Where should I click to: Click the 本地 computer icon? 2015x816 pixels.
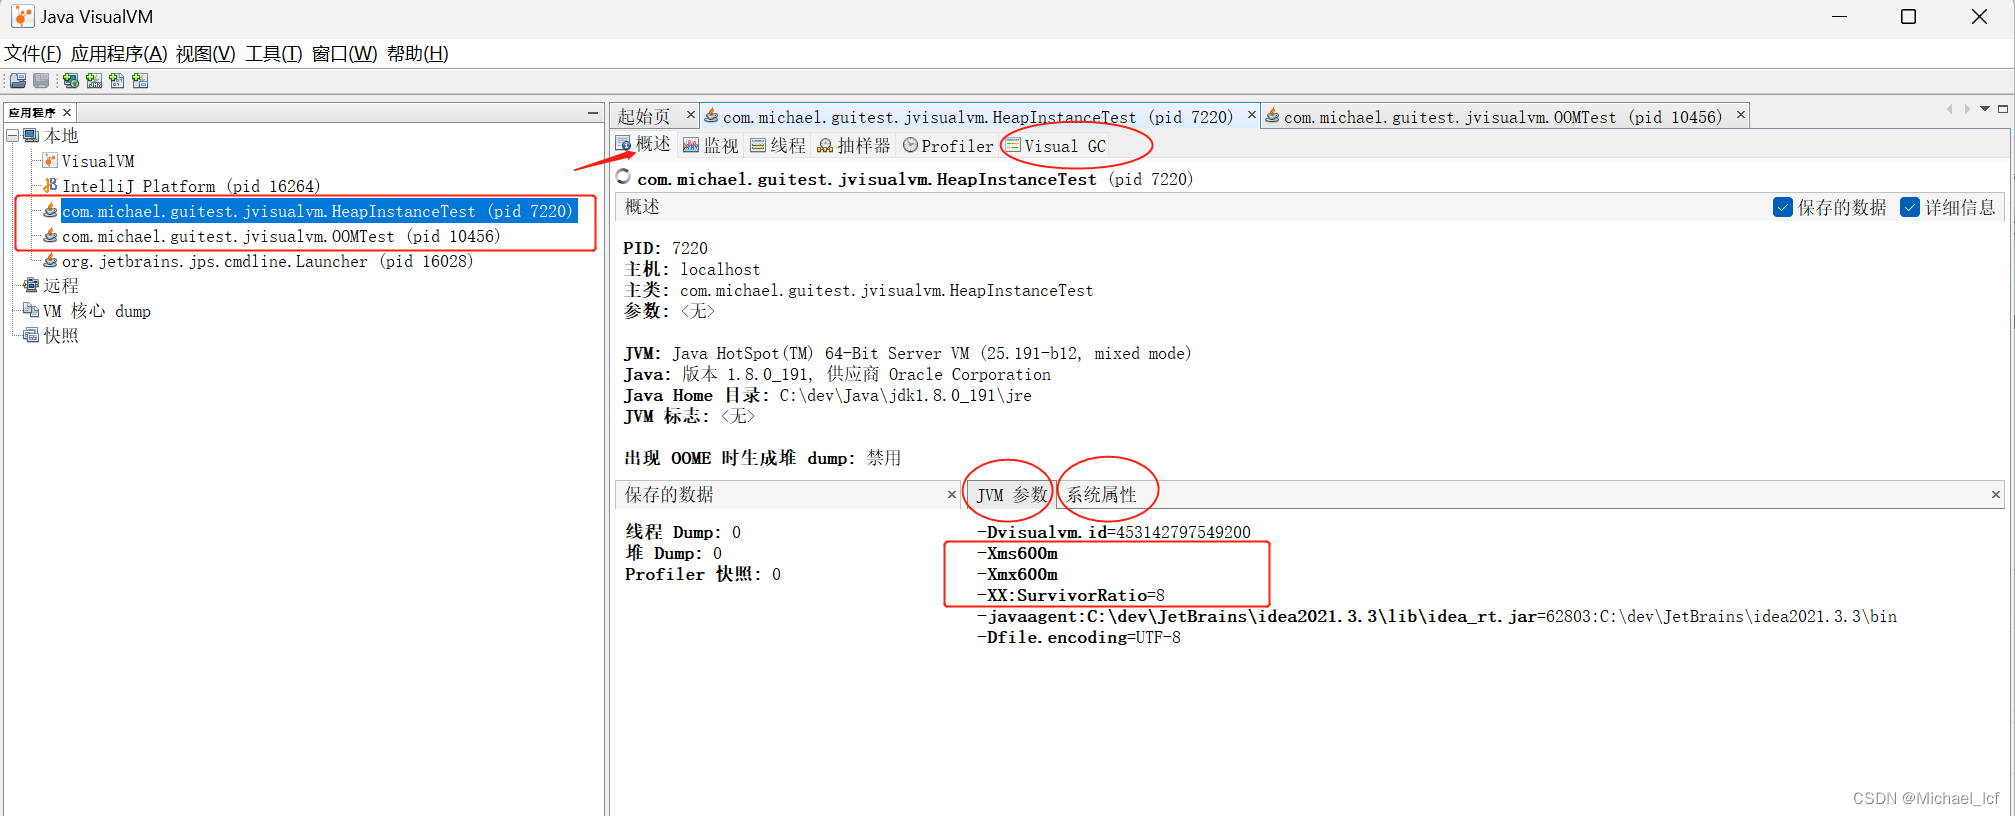[x=31, y=135]
